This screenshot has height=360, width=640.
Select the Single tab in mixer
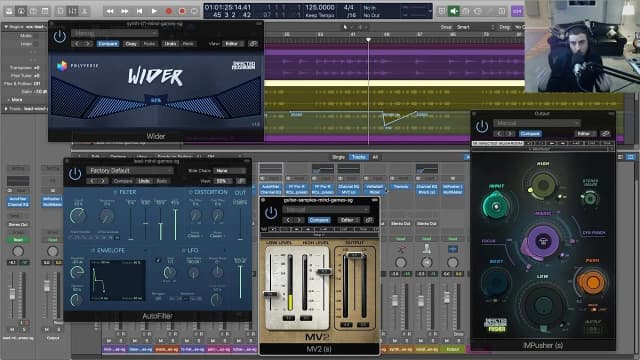coord(338,157)
